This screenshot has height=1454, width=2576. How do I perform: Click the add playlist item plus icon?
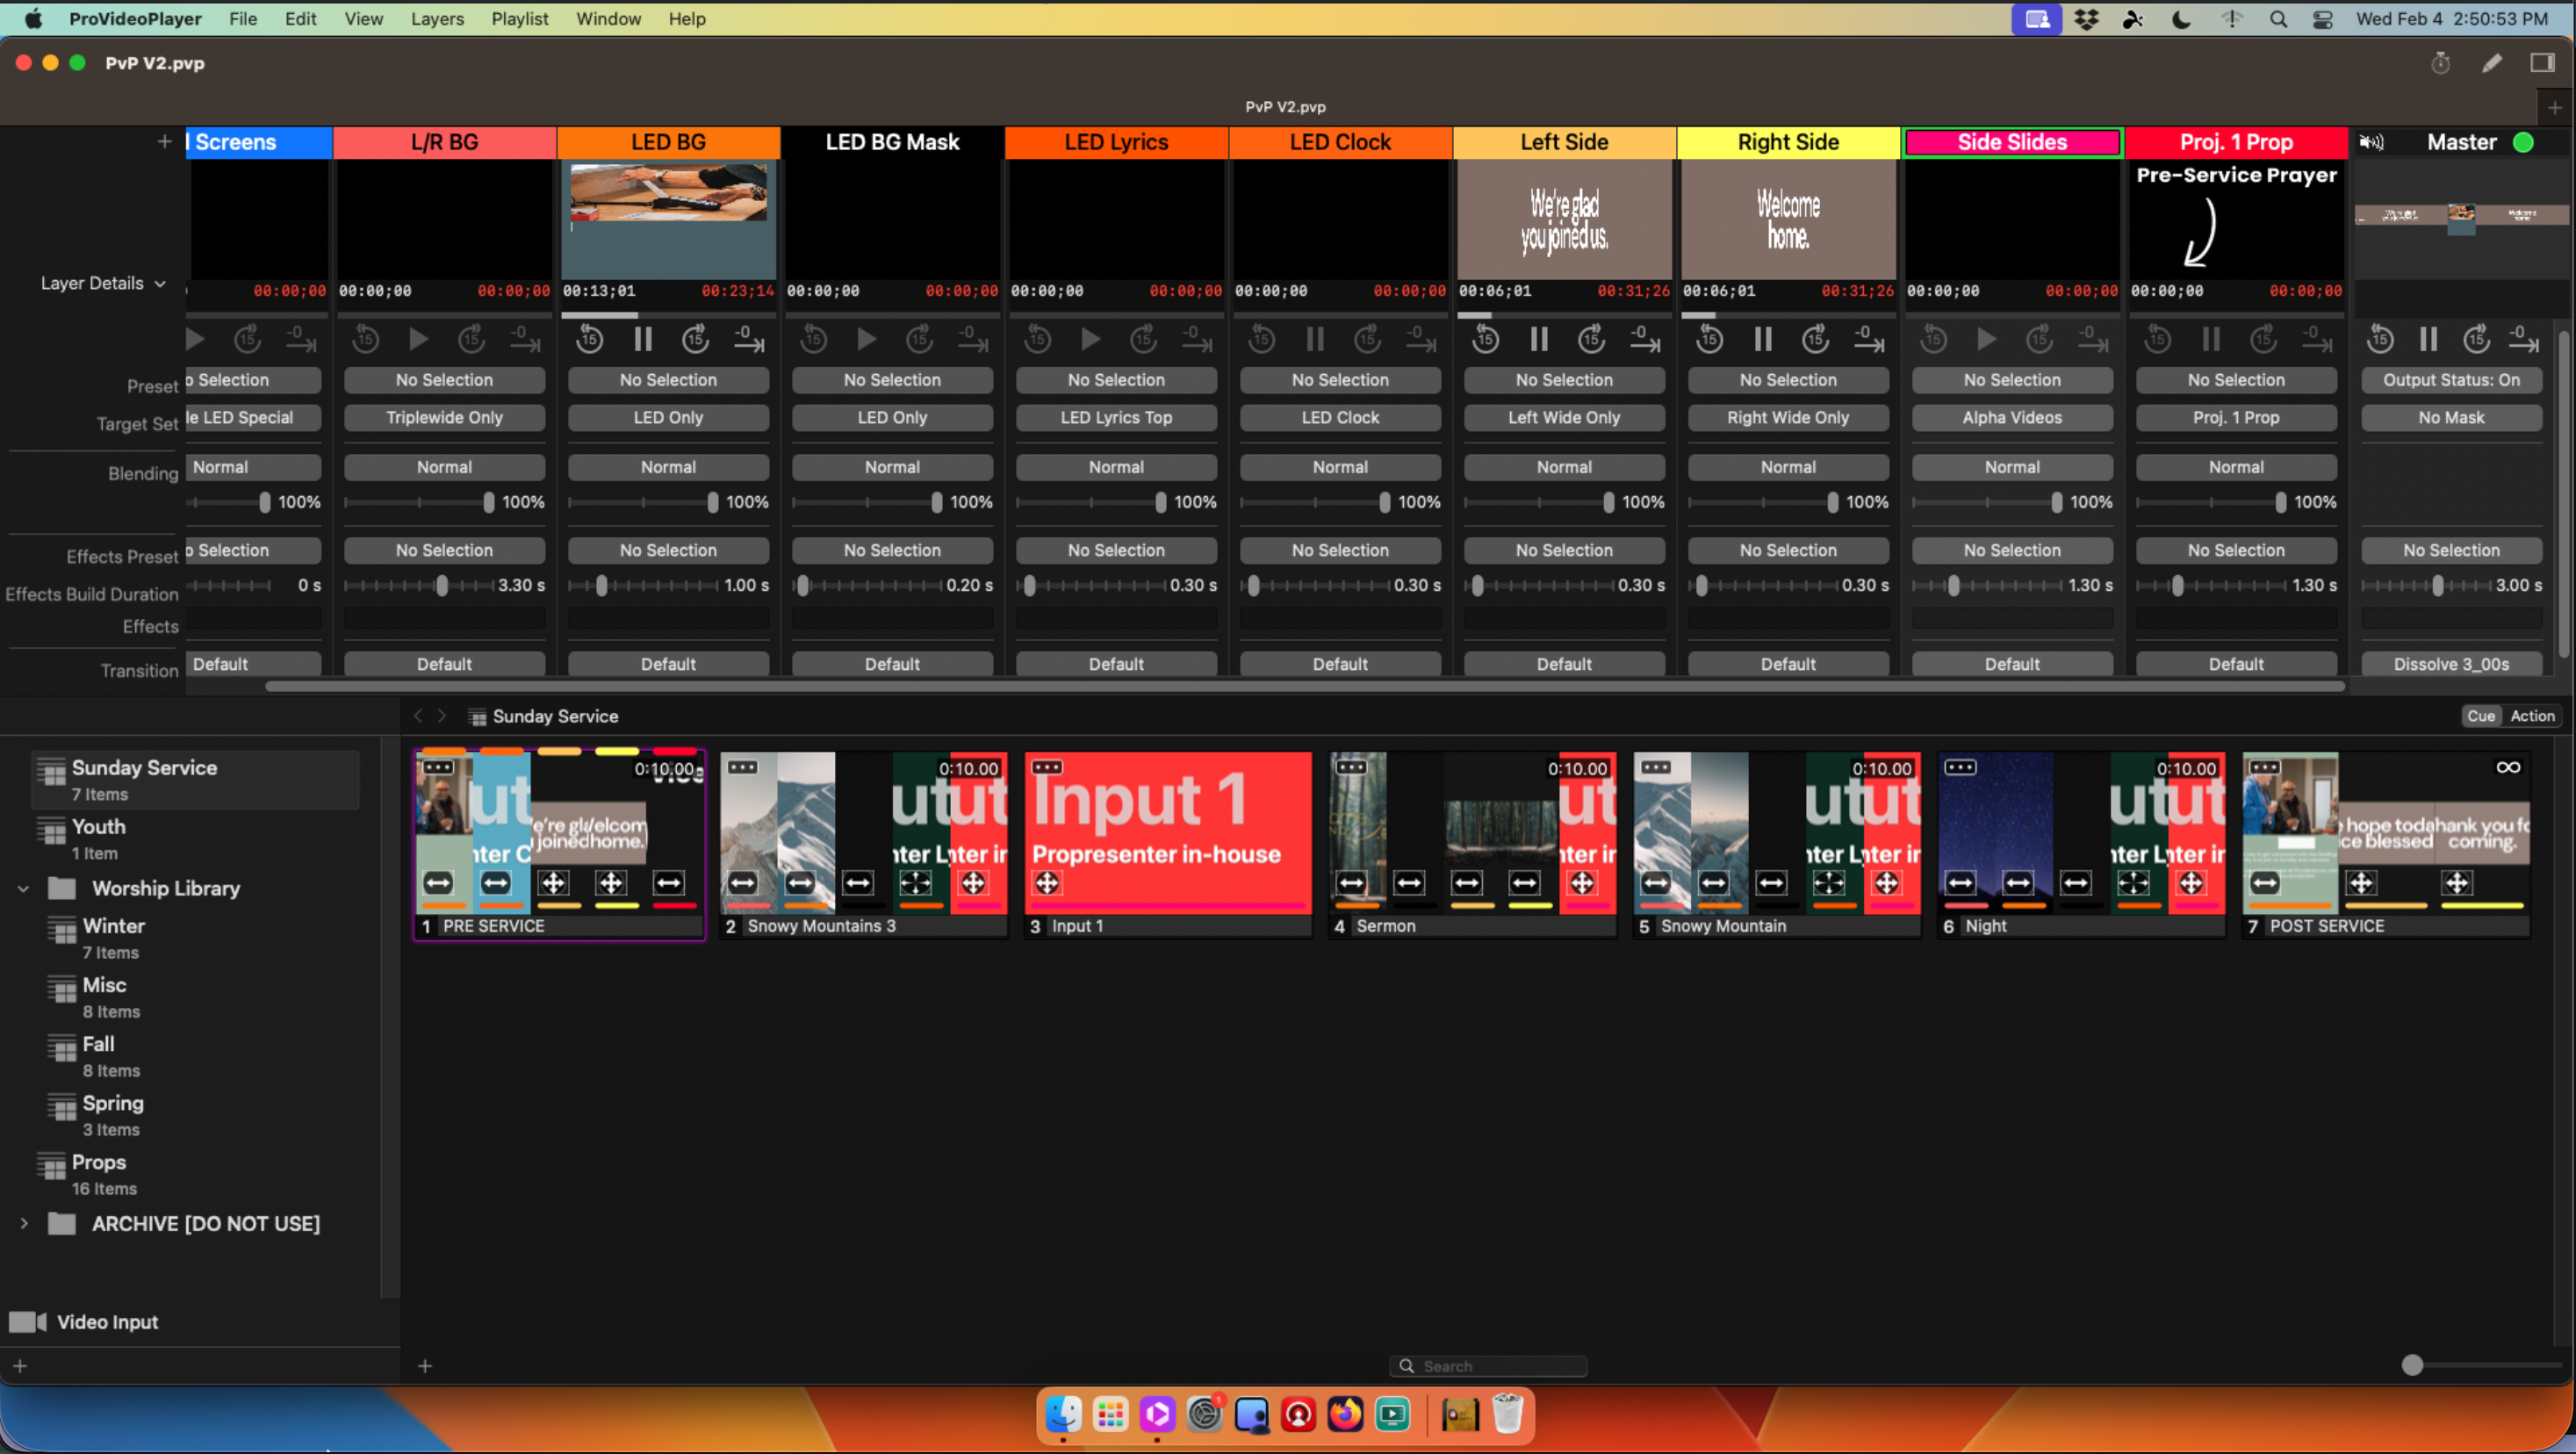pyautogui.click(x=425, y=1366)
